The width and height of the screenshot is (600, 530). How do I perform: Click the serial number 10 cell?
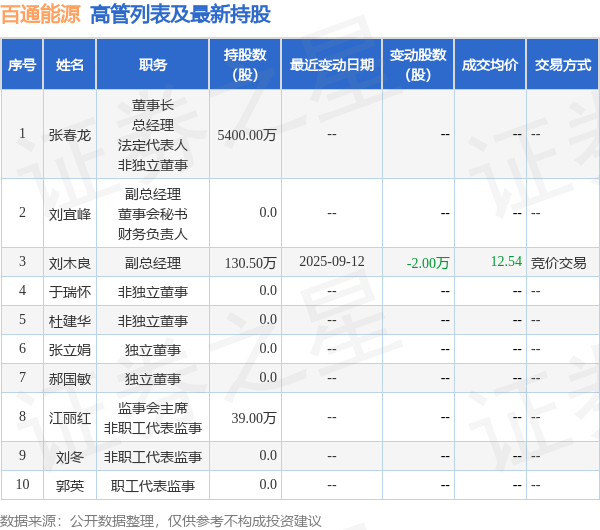pos(23,484)
